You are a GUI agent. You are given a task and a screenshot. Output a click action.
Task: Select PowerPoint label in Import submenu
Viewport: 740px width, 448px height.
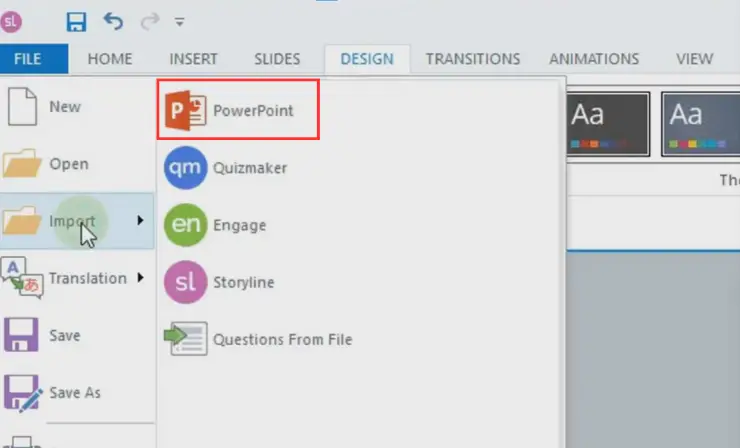253,110
